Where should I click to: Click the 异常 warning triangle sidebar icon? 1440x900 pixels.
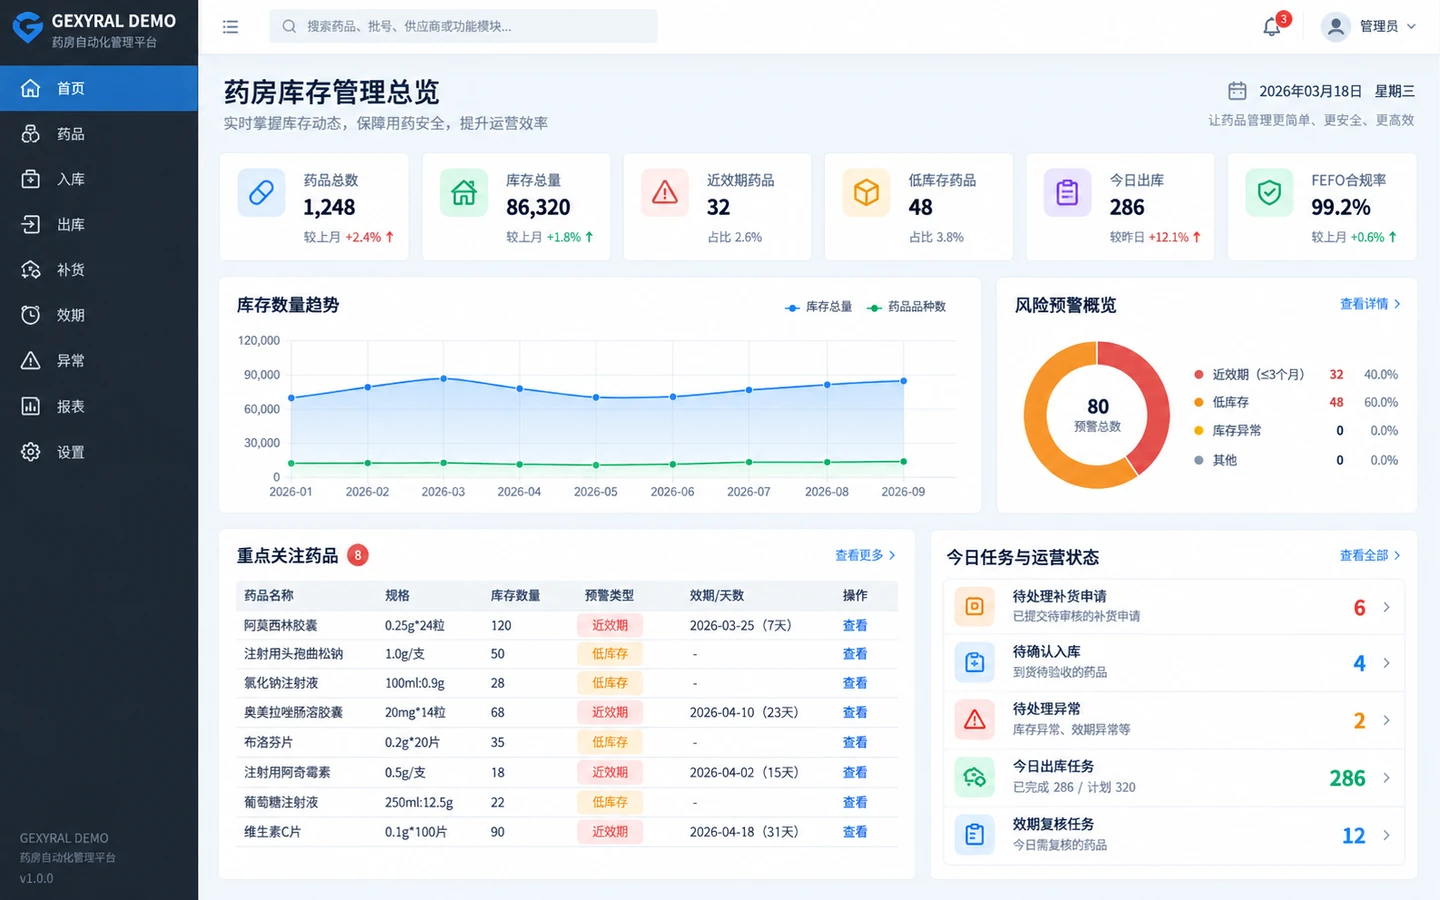pos(31,360)
